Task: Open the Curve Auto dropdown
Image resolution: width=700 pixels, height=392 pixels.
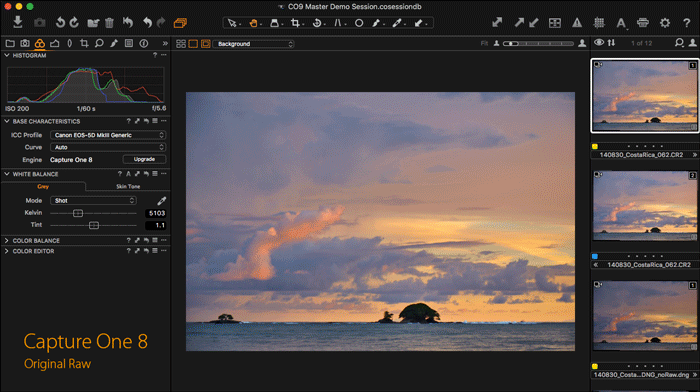Action: [108, 147]
